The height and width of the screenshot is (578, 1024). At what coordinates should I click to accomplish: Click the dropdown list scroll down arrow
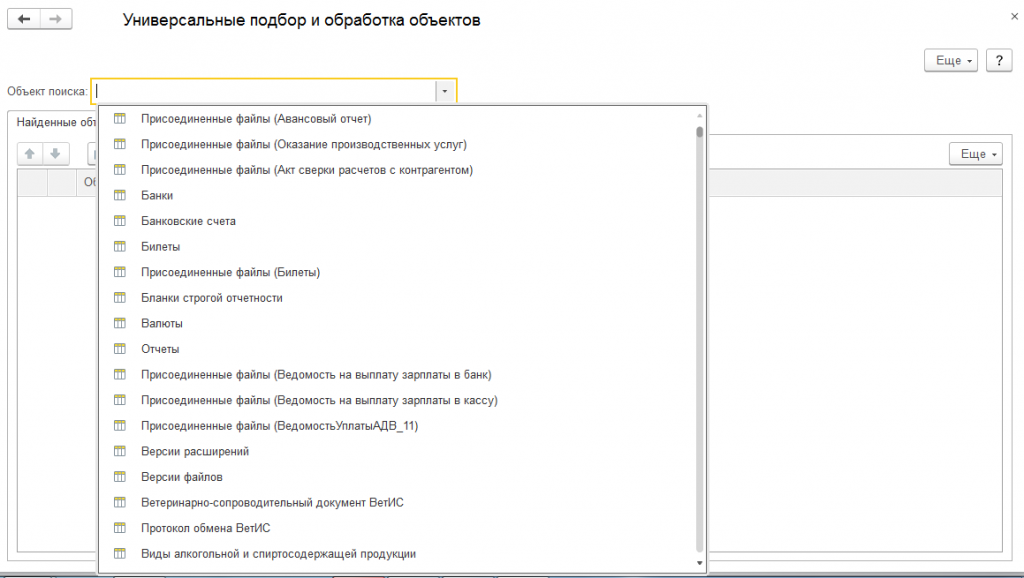(x=699, y=564)
